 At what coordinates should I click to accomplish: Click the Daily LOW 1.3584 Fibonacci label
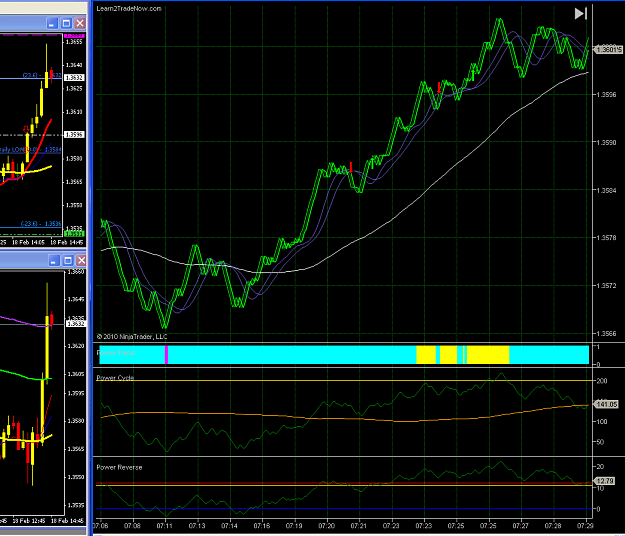click(x=30, y=150)
